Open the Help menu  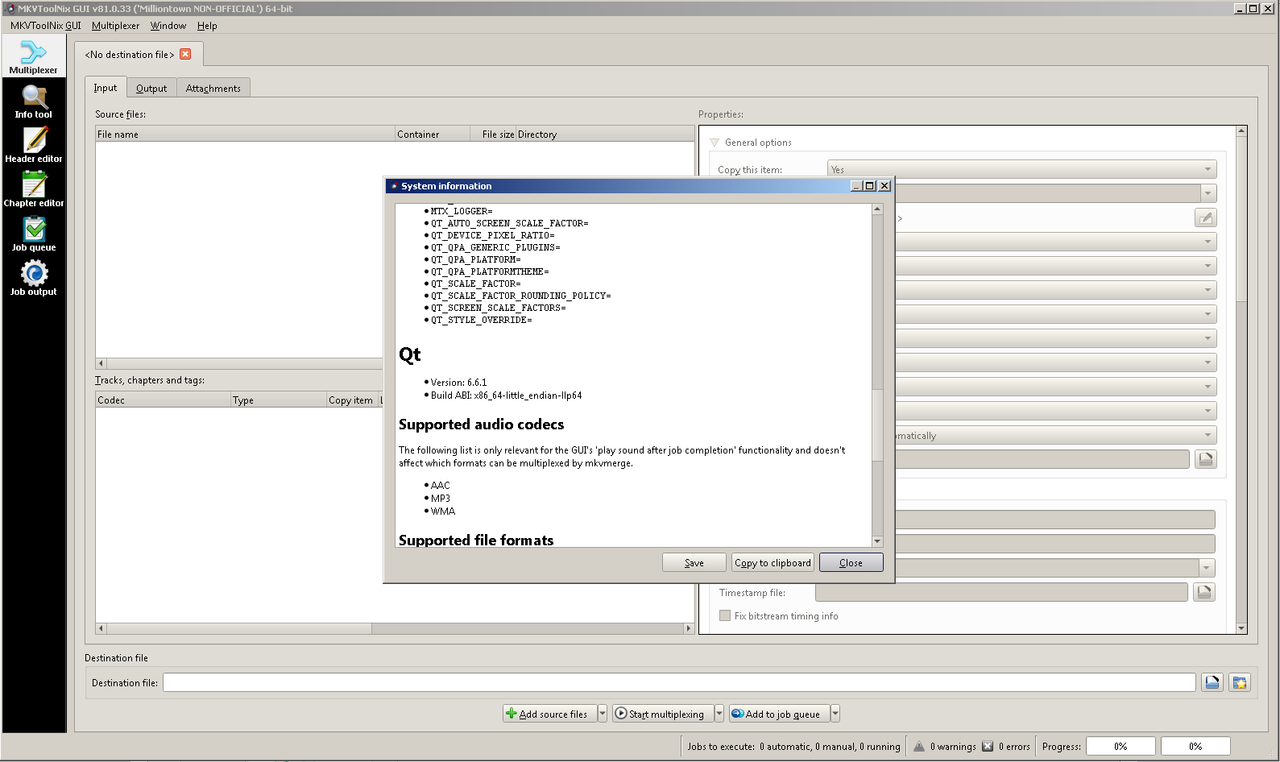click(207, 25)
